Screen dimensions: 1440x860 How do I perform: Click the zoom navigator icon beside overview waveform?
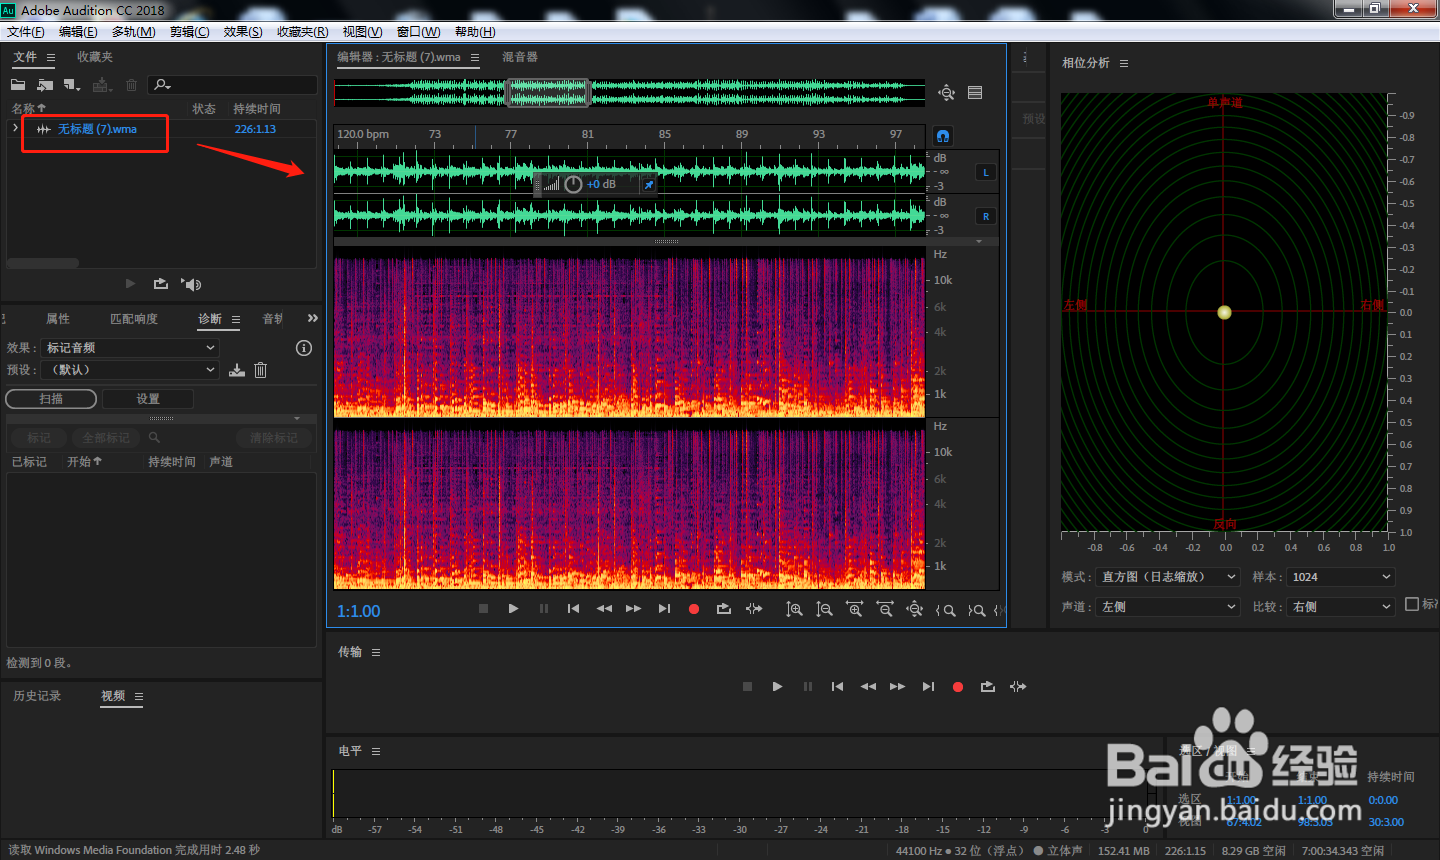pyautogui.click(x=946, y=93)
